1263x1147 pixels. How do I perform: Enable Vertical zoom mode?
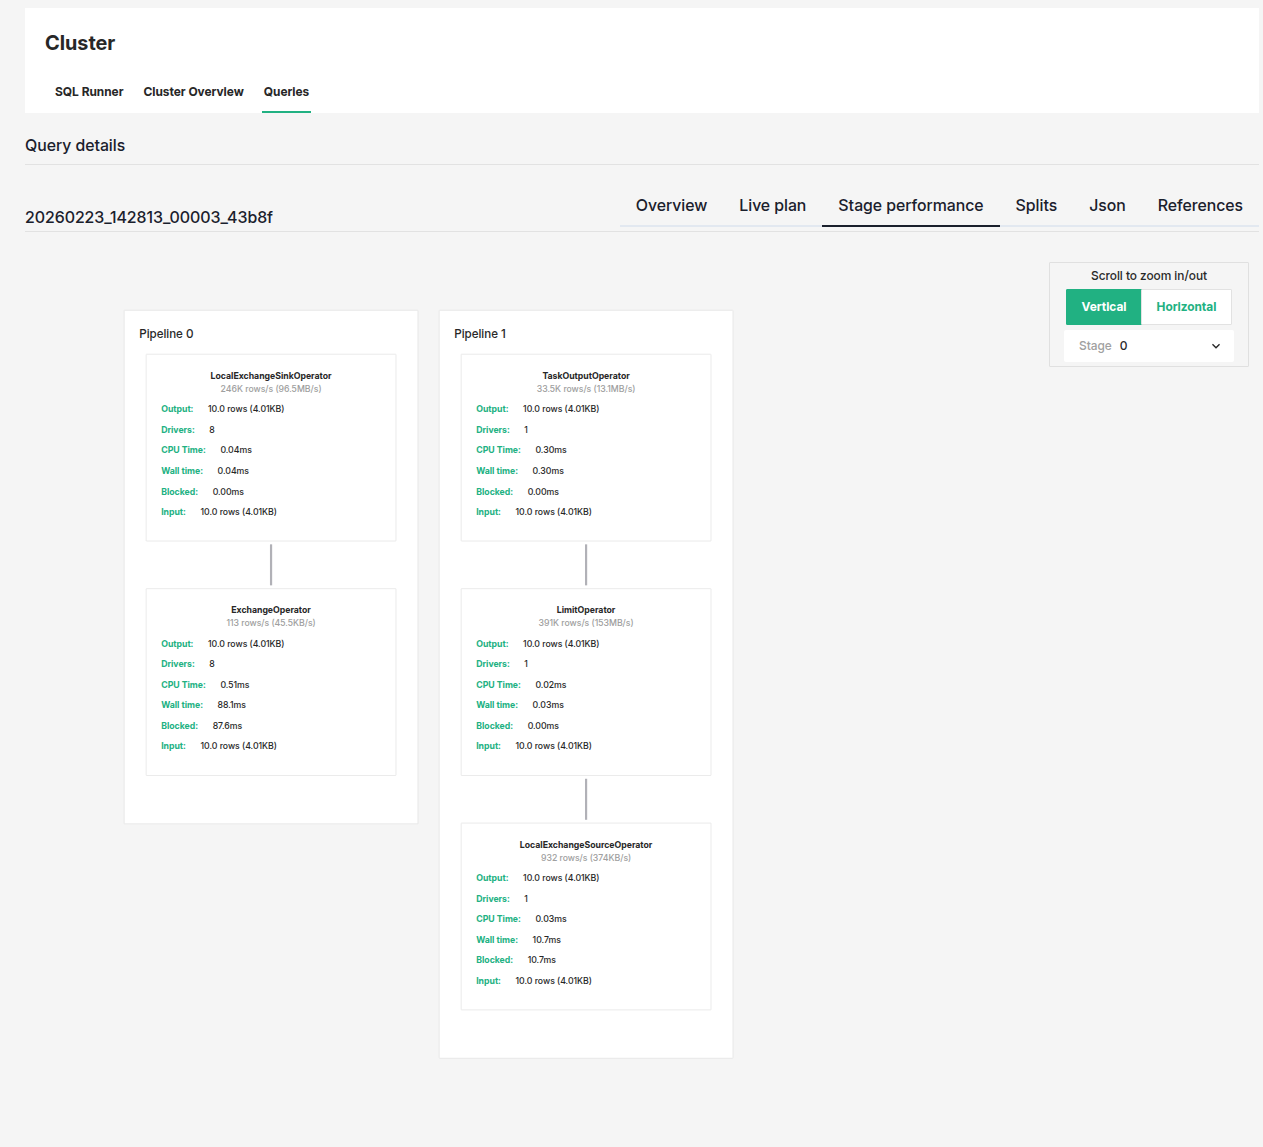1103,306
